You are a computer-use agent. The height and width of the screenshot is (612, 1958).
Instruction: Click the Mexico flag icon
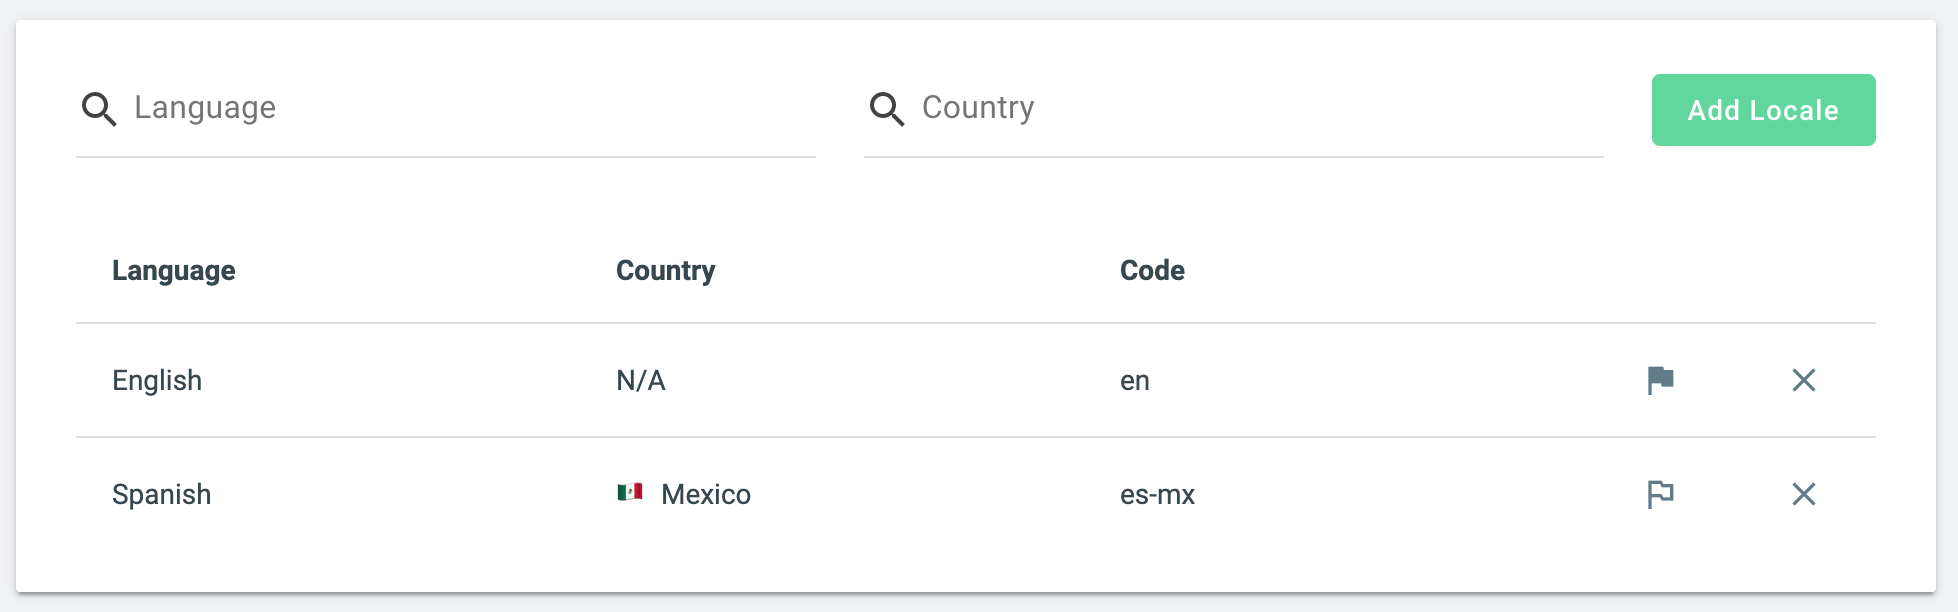click(630, 492)
